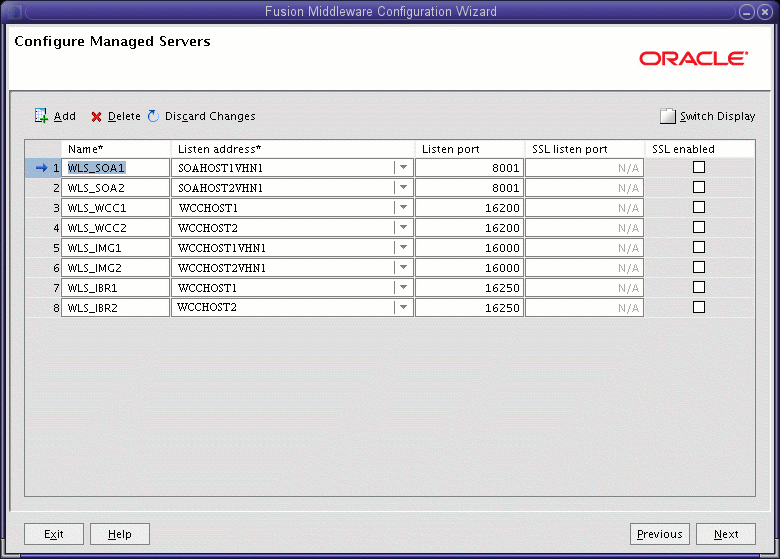Click listen port 8001 for WLS_SOA2

click(470, 188)
